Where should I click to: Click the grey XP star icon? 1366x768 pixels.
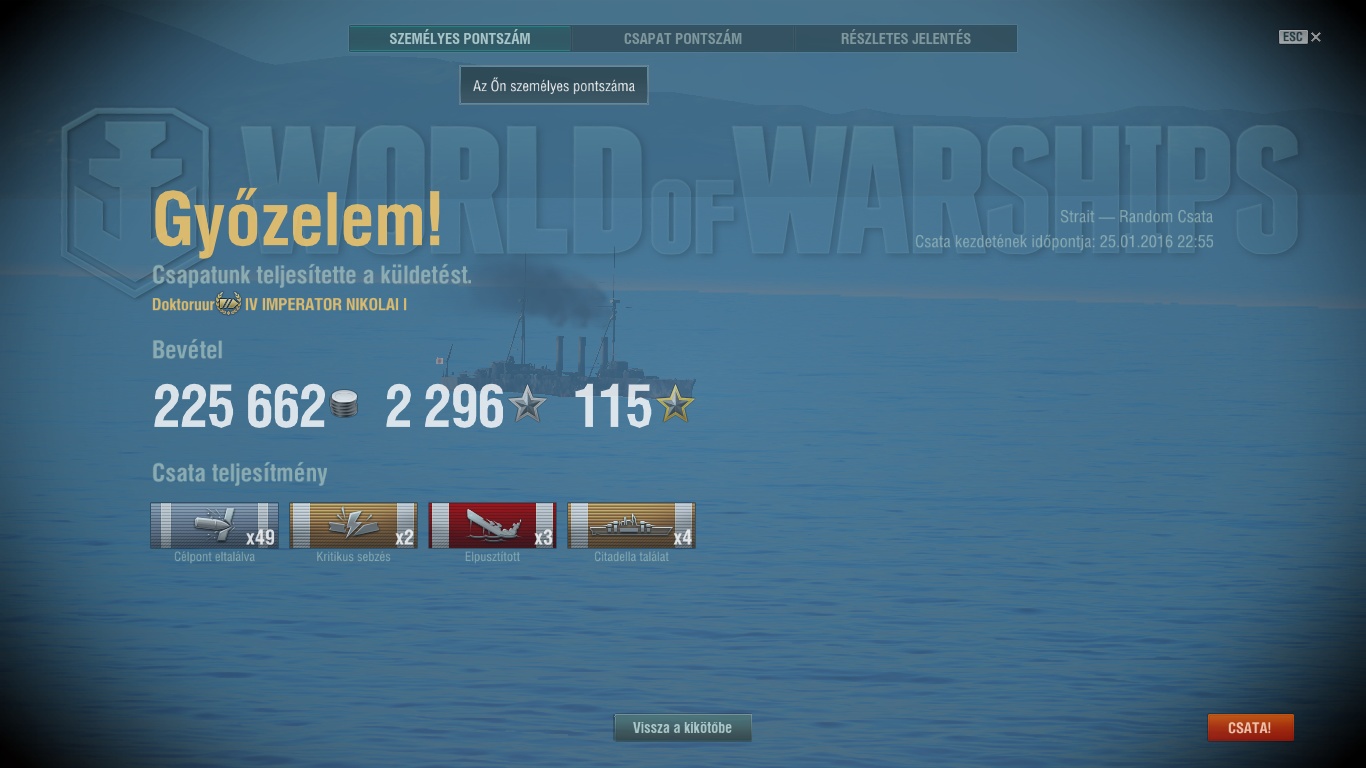[527, 405]
